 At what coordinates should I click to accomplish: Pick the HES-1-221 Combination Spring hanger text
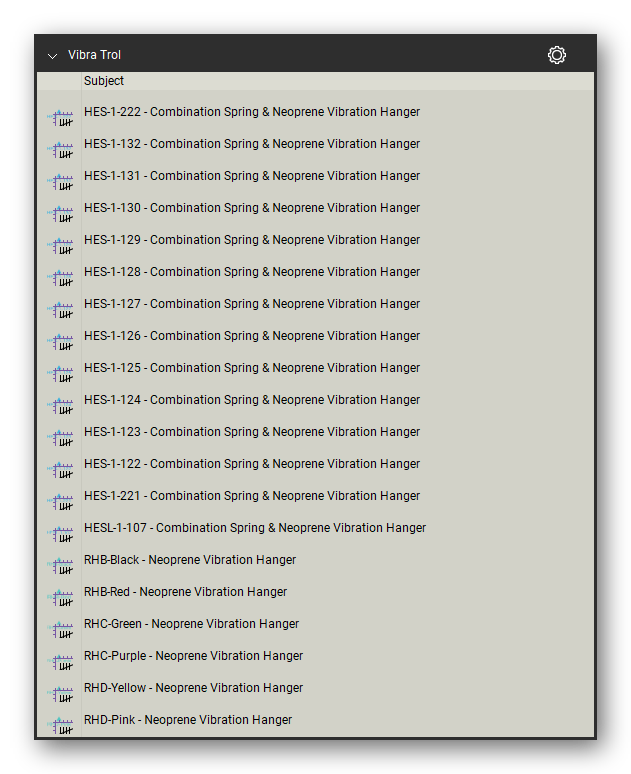point(252,496)
